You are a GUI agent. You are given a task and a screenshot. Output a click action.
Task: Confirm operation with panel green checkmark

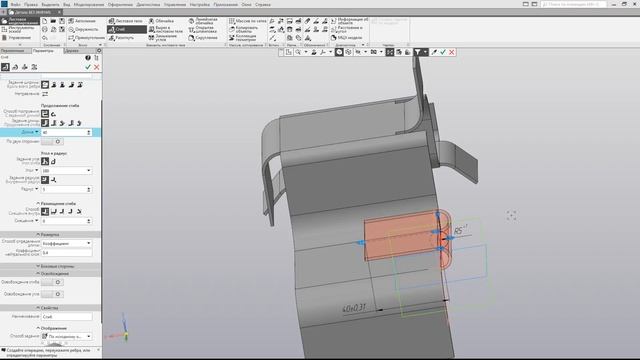click(88, 67)
